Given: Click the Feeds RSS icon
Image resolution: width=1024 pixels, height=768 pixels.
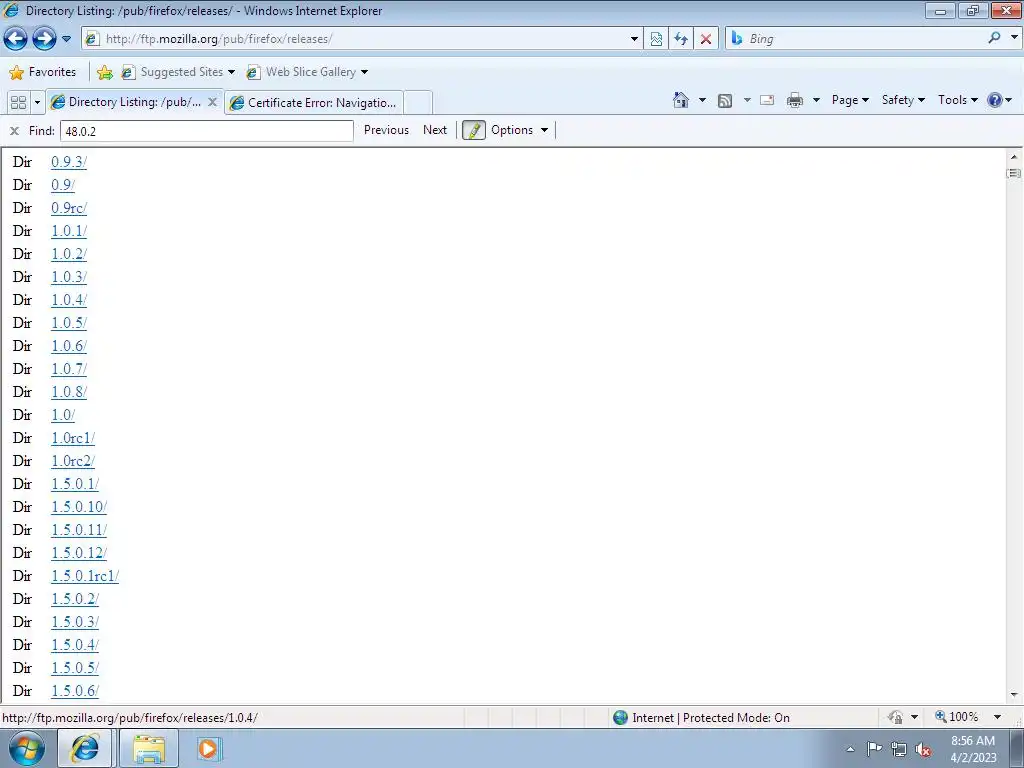Looking at the screenshot, I should tap(725, 100).
